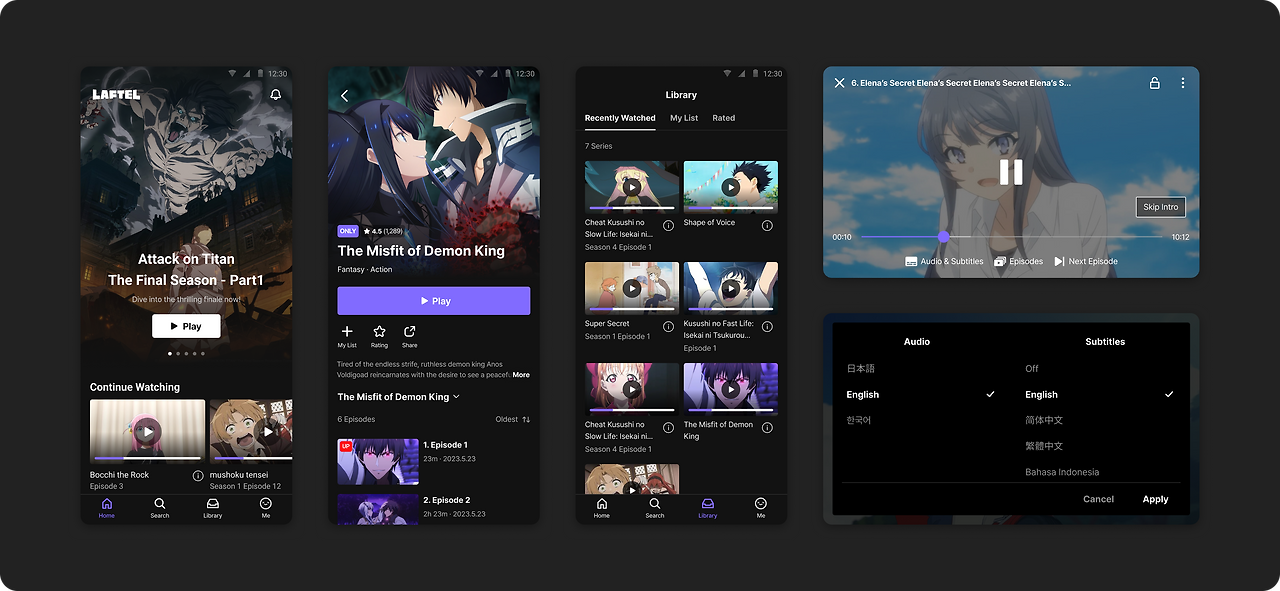Viewport: 1280px width, 591px height.
Task: Expand description with More link
Action: click(x=521, y=375)
